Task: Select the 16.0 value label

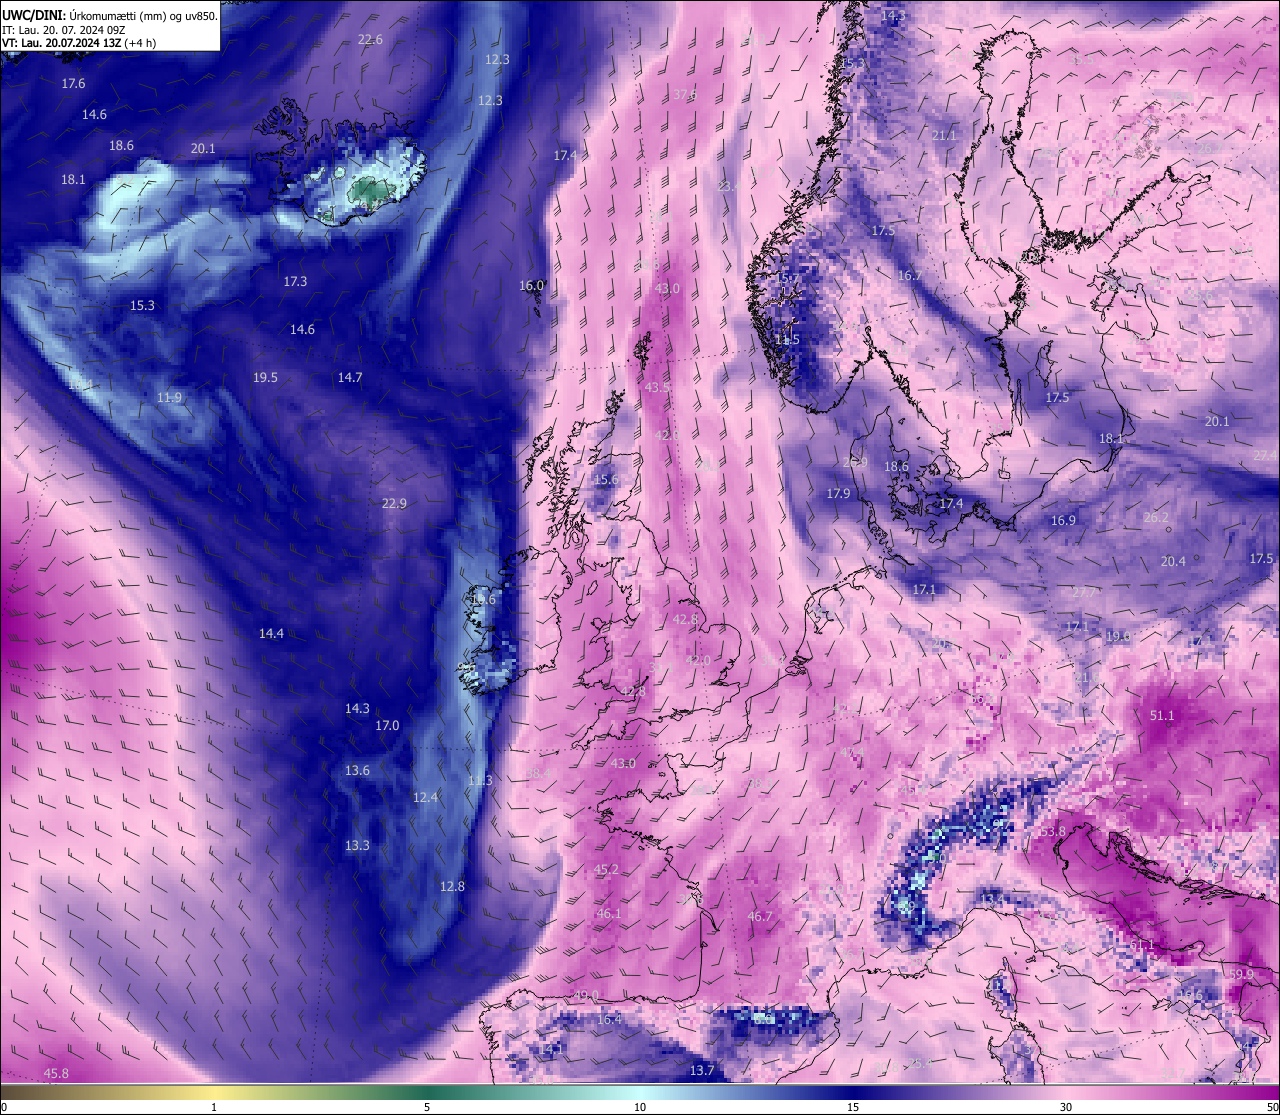Action: (531, 286)
